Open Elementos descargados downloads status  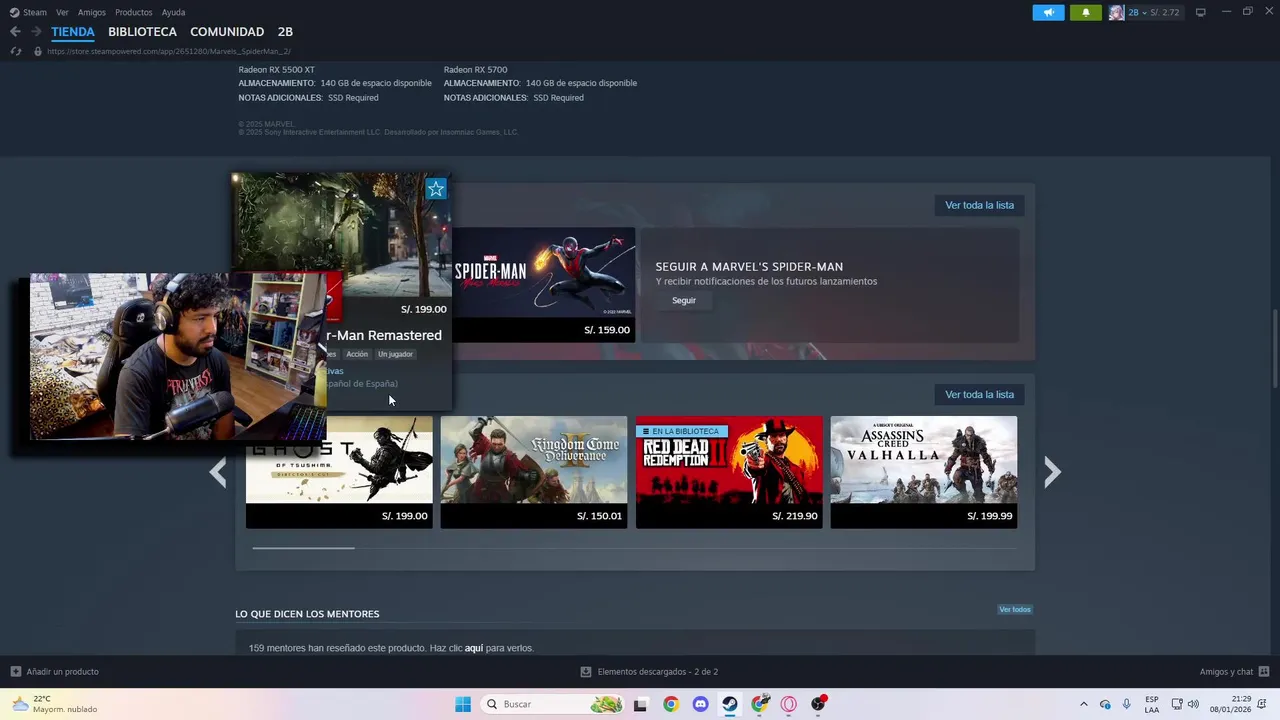click(x=649, y=672)
